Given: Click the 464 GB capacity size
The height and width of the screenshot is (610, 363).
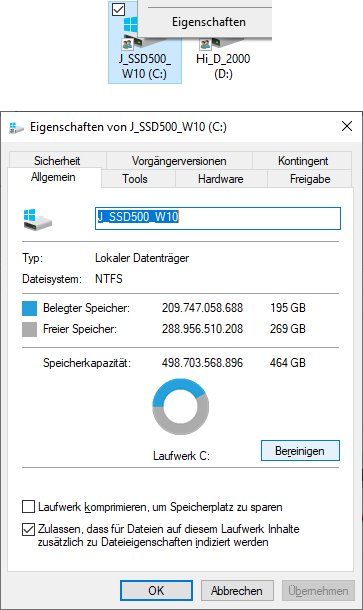Looking at the screenshot, I should tap(288, 363).
